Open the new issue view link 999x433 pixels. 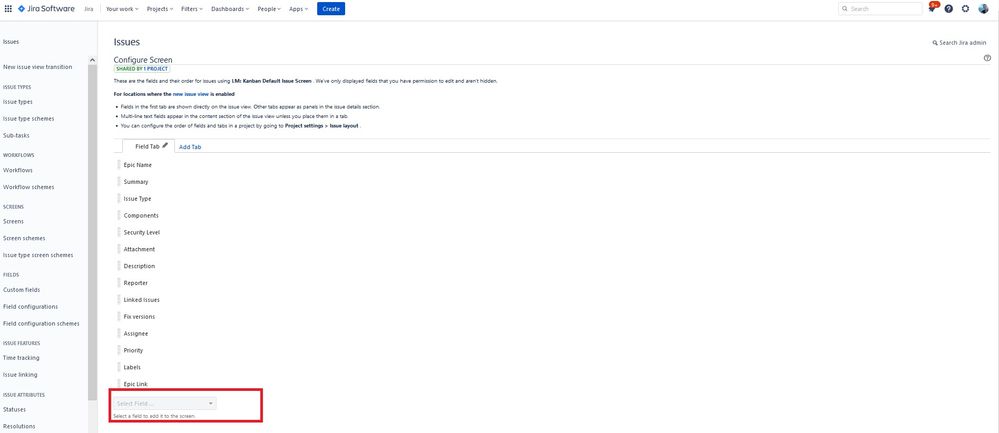coord(190,94)
